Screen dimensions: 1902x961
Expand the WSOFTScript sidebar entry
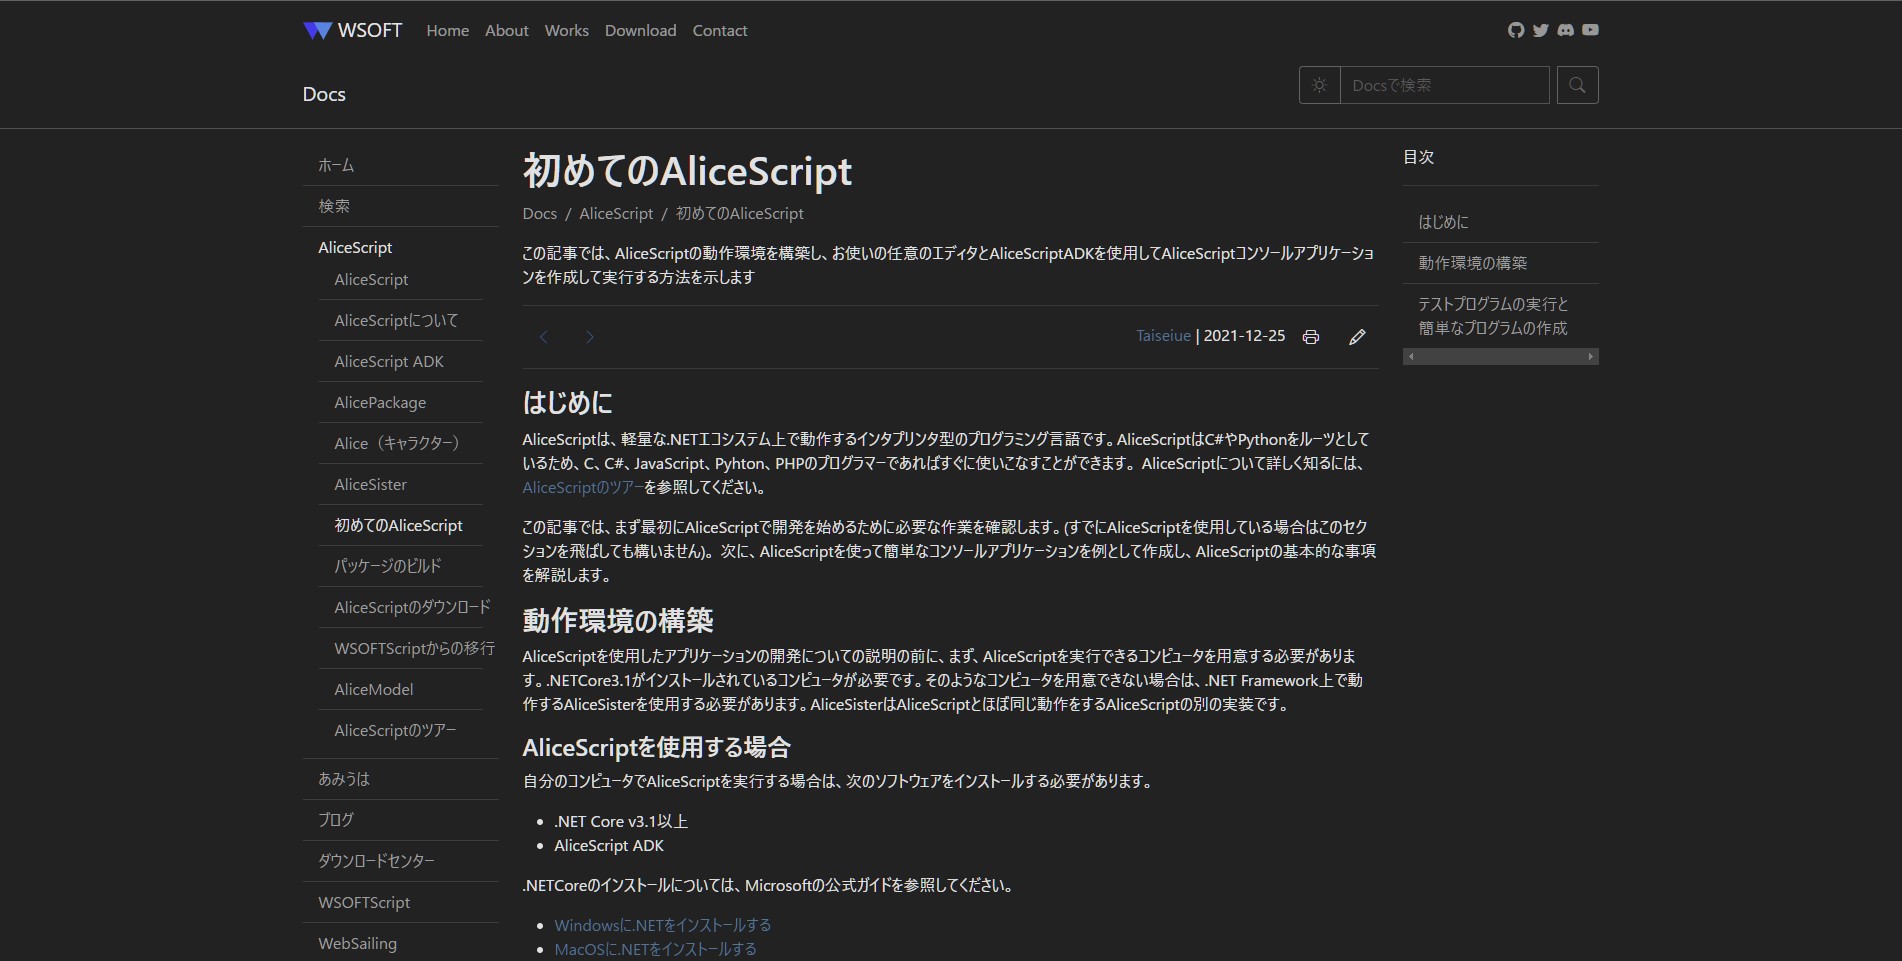tap(363, 902)
